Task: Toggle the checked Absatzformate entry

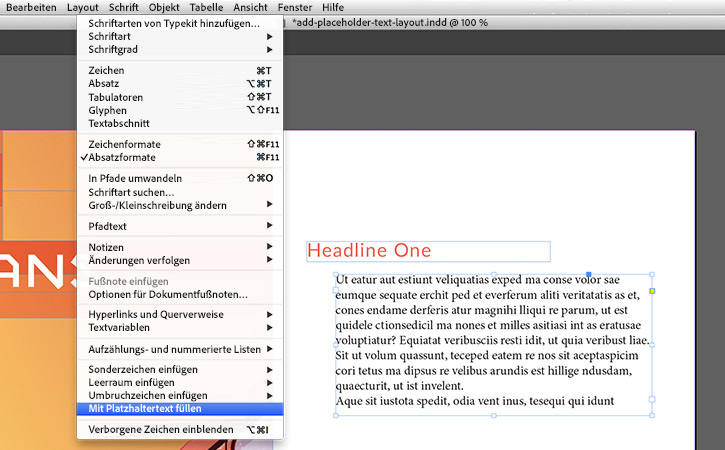Action: coord(180,157)
